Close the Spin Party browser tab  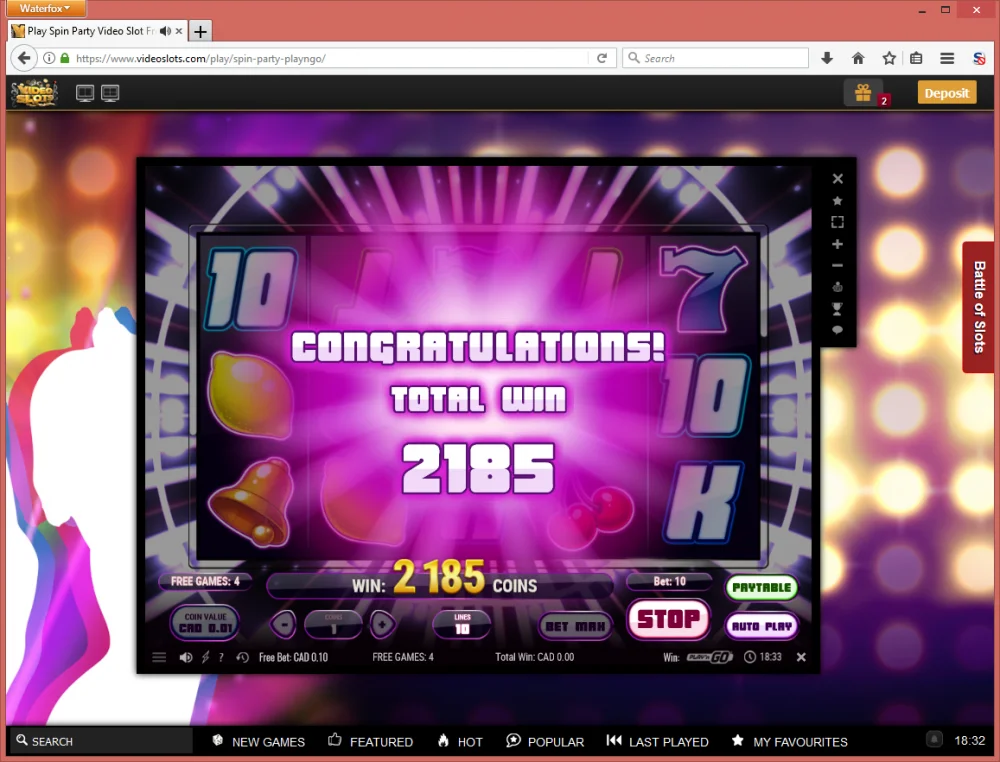[179, 31]
